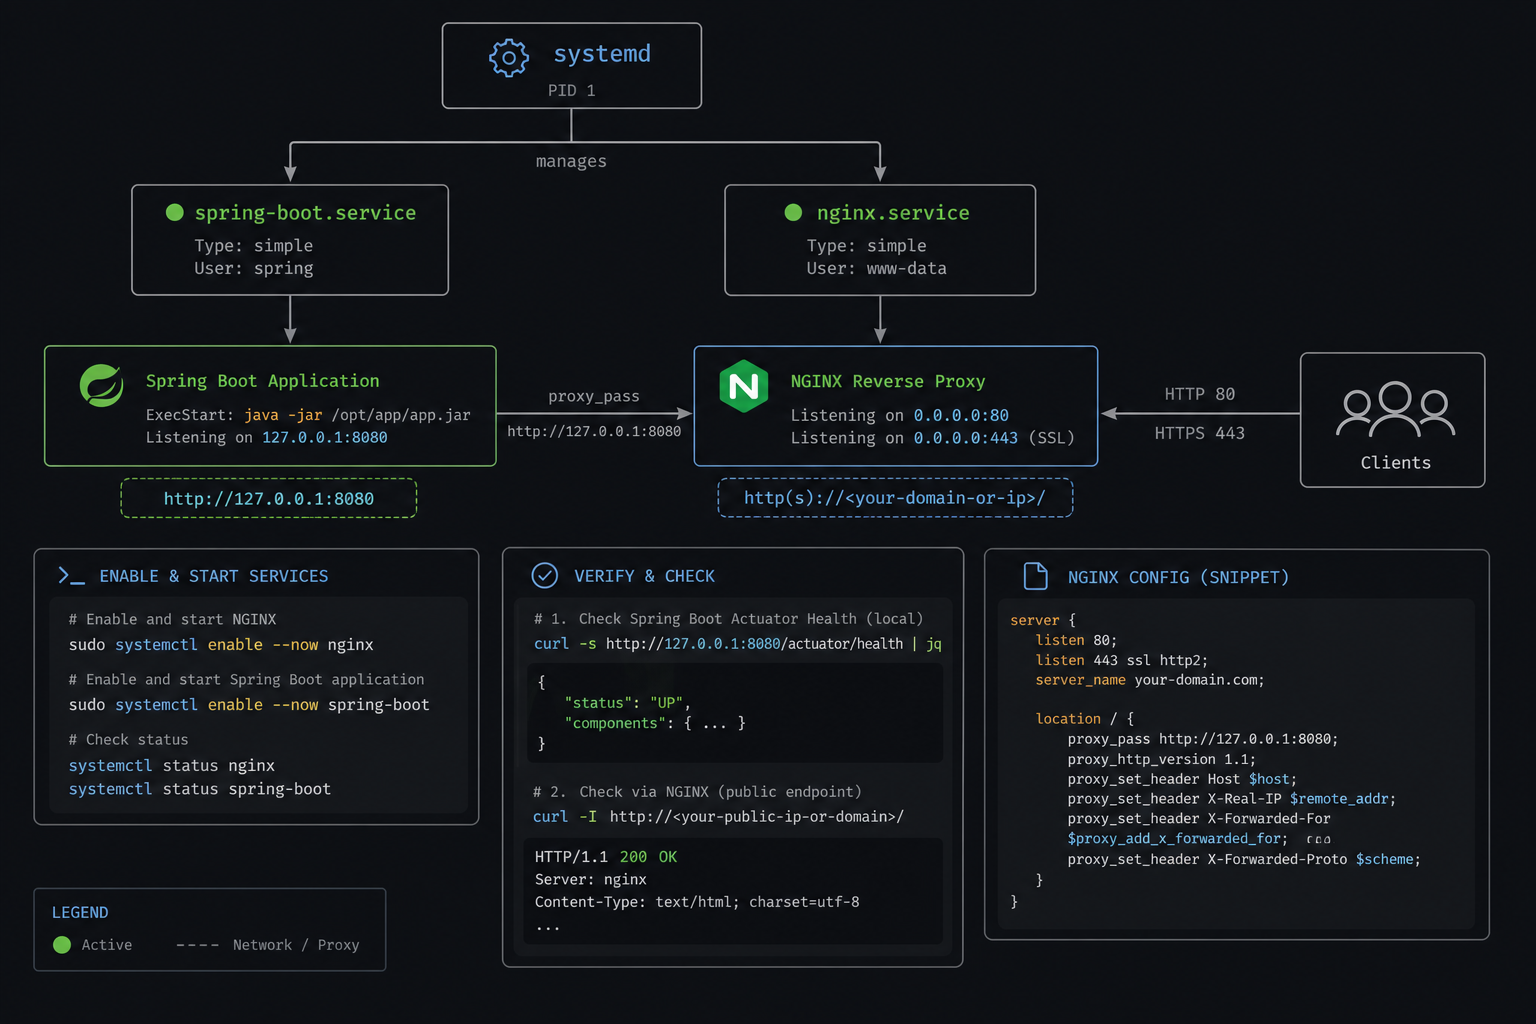Select the nginx.service heading

point(893,213)
